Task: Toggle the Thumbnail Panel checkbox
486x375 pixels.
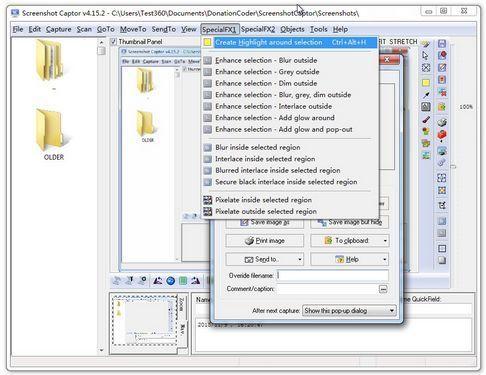Action: [113, 42]
